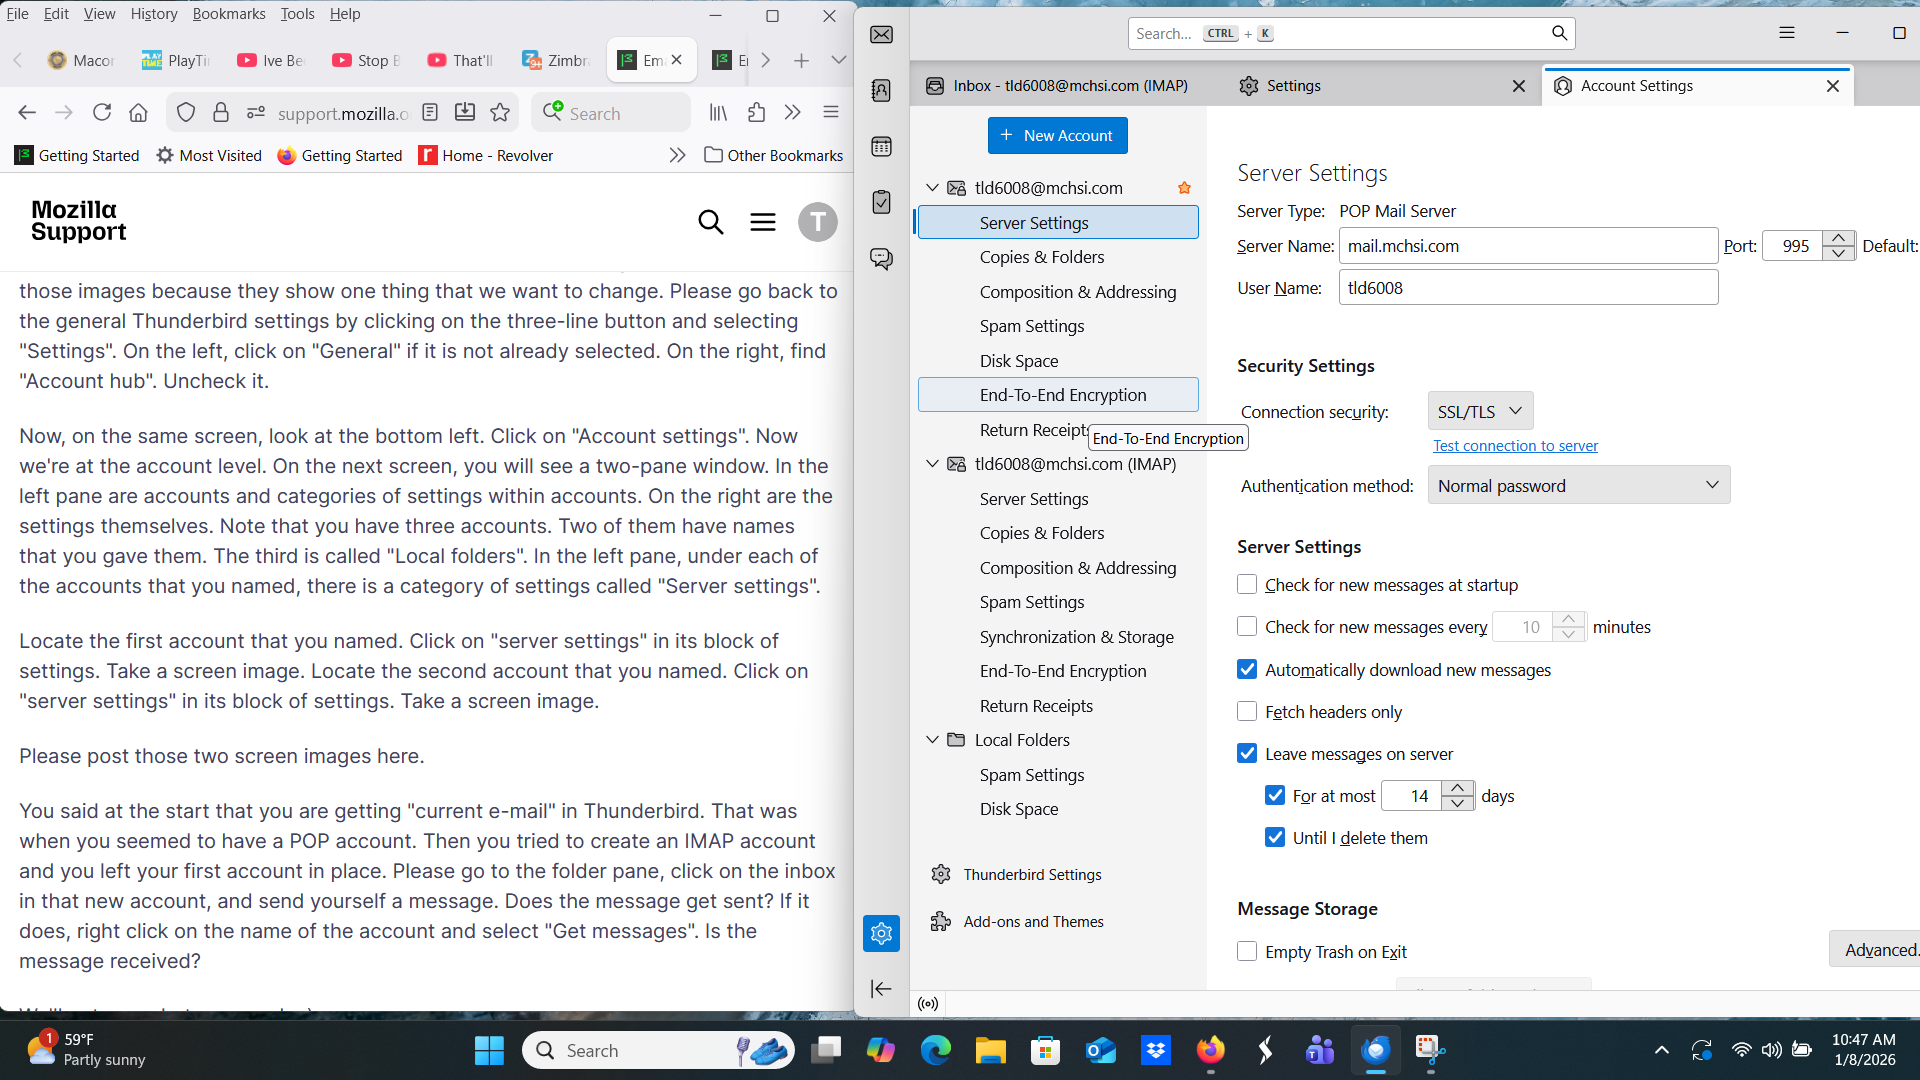Collapse the spaces toolbar arrow
The width and height of the screenshot is (1920, 1080).
click(x=881, y=989)
